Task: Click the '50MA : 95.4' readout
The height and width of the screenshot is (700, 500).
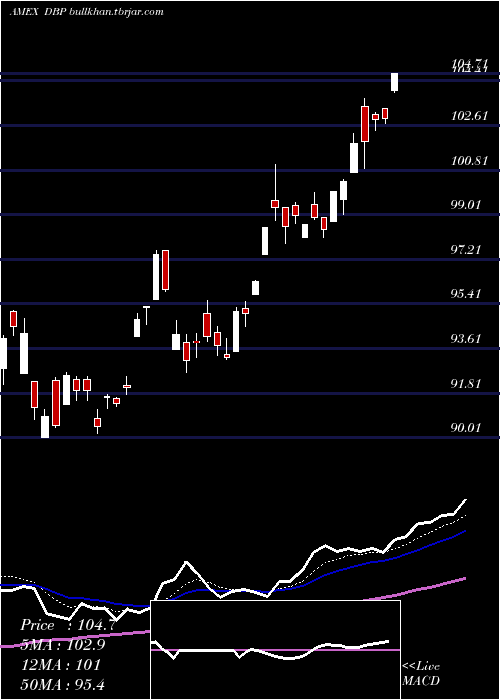Action: [62, 684]
